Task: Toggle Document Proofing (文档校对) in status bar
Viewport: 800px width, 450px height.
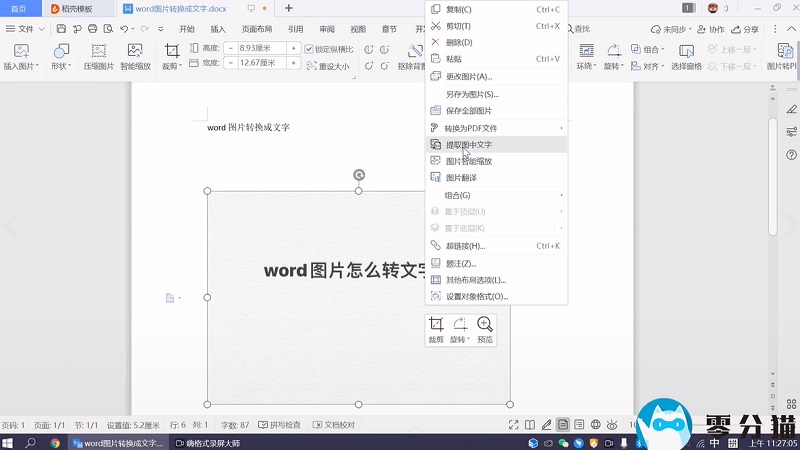Action: (334, 424)
